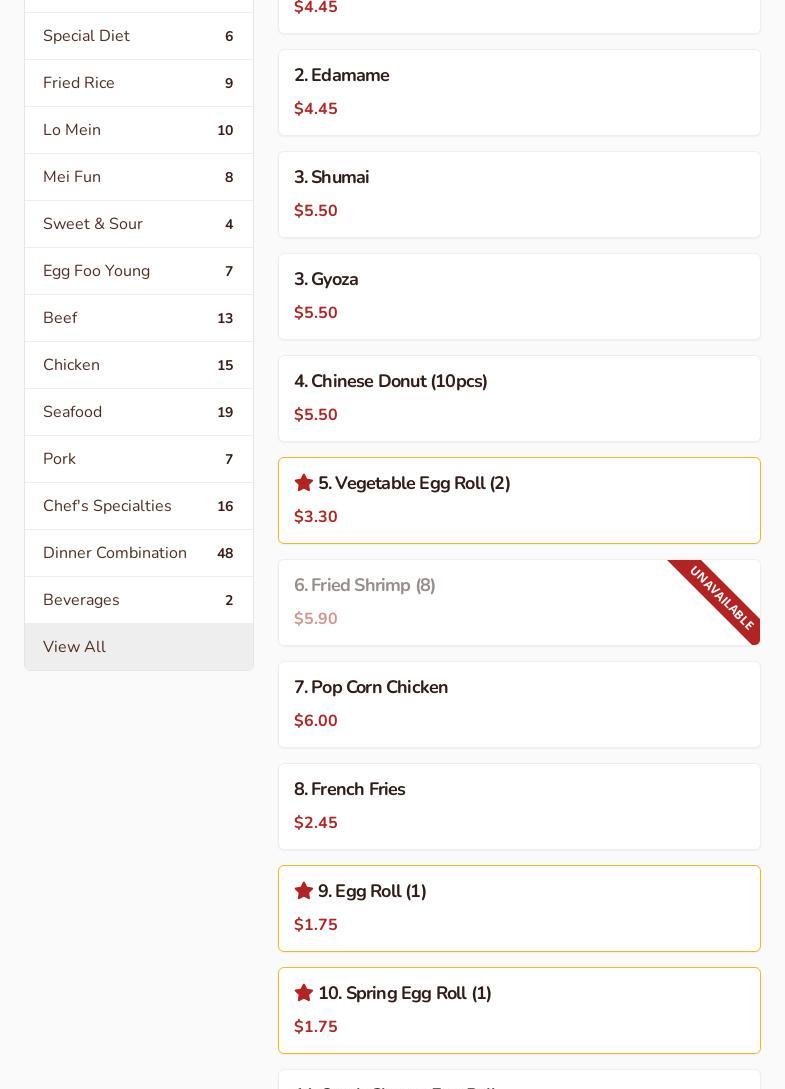Select the Gyoza item card
The width and height of the screenshot is (785, 1089).
[x=519, y=296]
